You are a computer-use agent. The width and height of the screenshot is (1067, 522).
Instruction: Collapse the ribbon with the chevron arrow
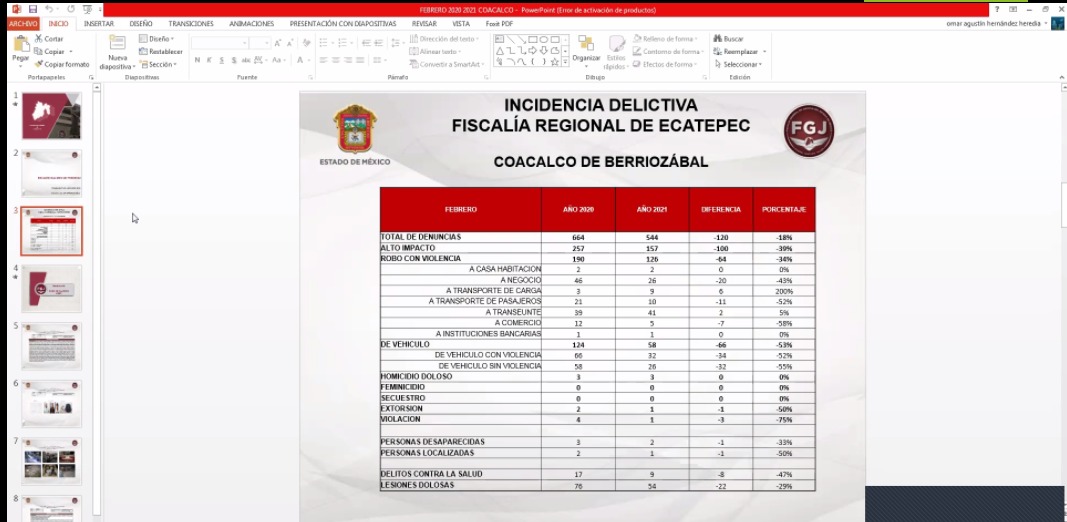[1059, 77]
